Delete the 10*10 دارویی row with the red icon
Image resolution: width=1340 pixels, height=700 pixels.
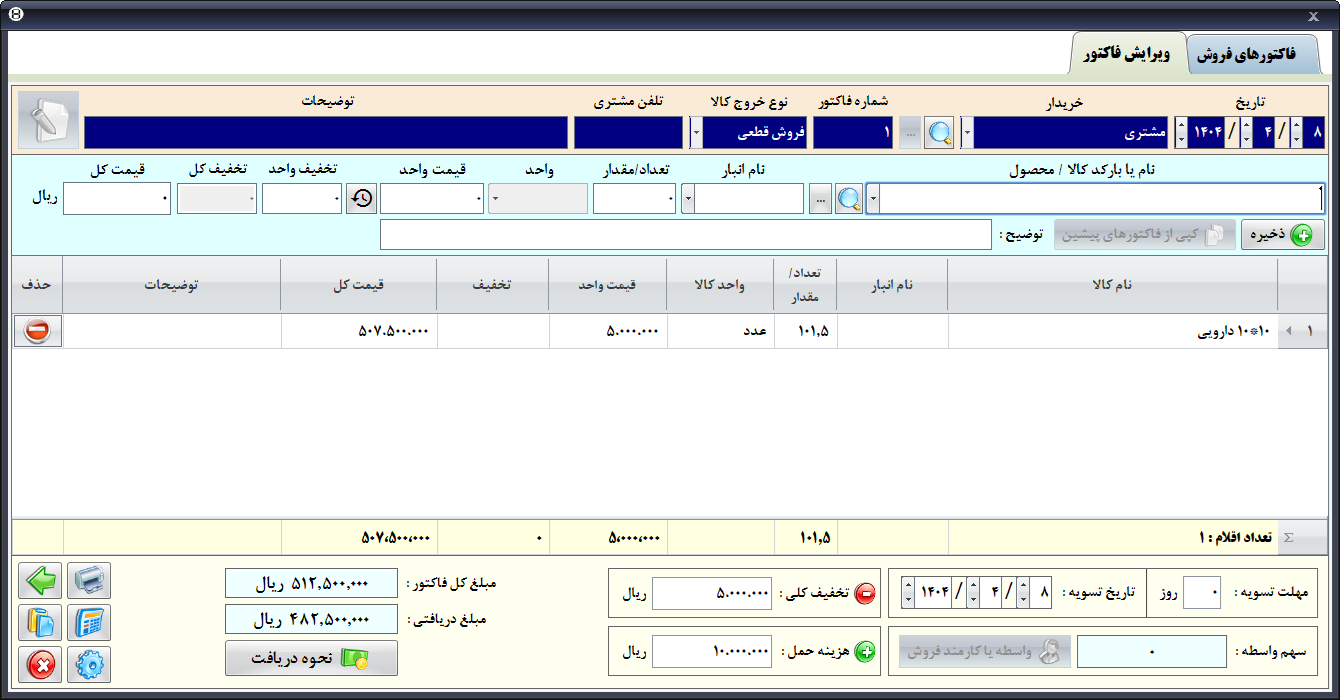(x=38, y=331)
